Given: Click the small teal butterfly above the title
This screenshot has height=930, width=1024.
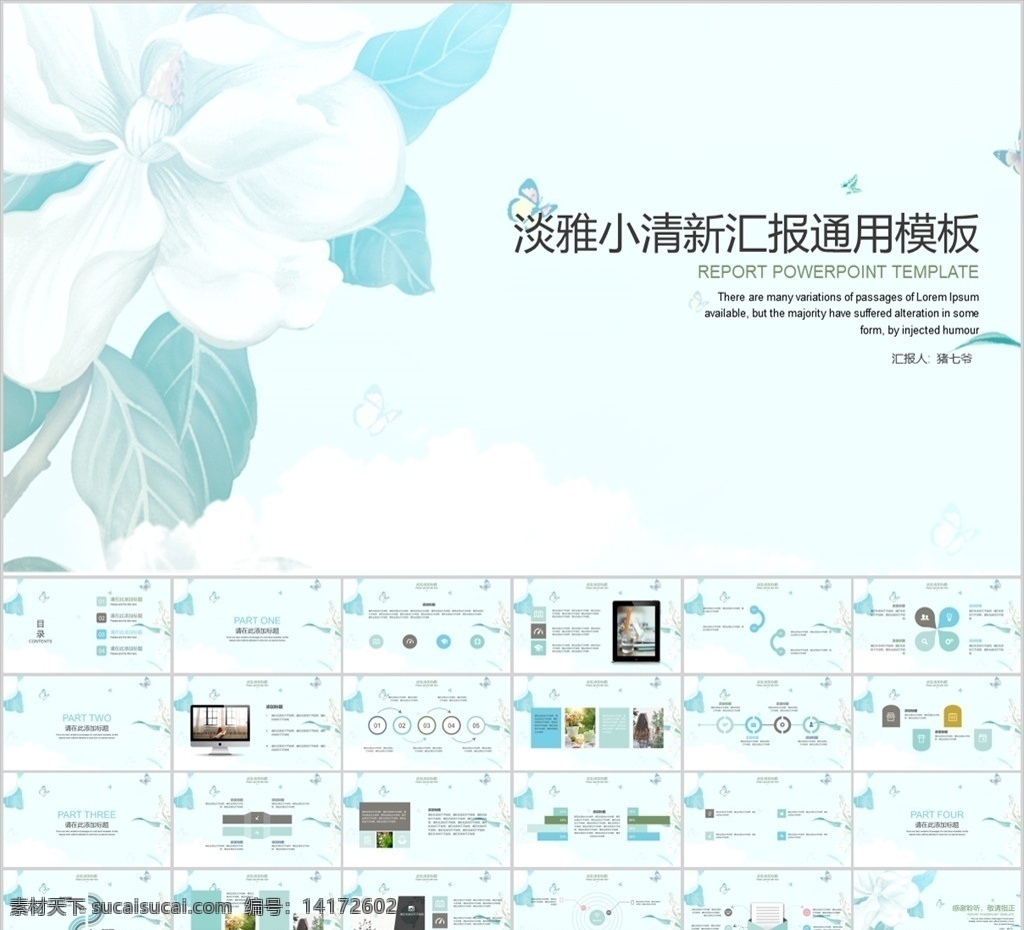Looking at the screenshot, I should (x=850, y=184).
